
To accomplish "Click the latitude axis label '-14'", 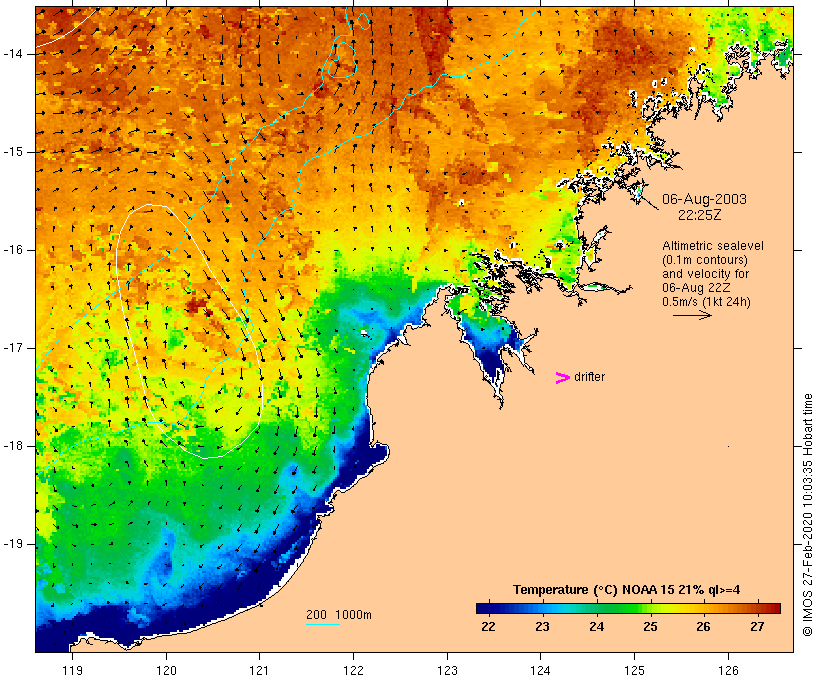I will click(13, 54).
